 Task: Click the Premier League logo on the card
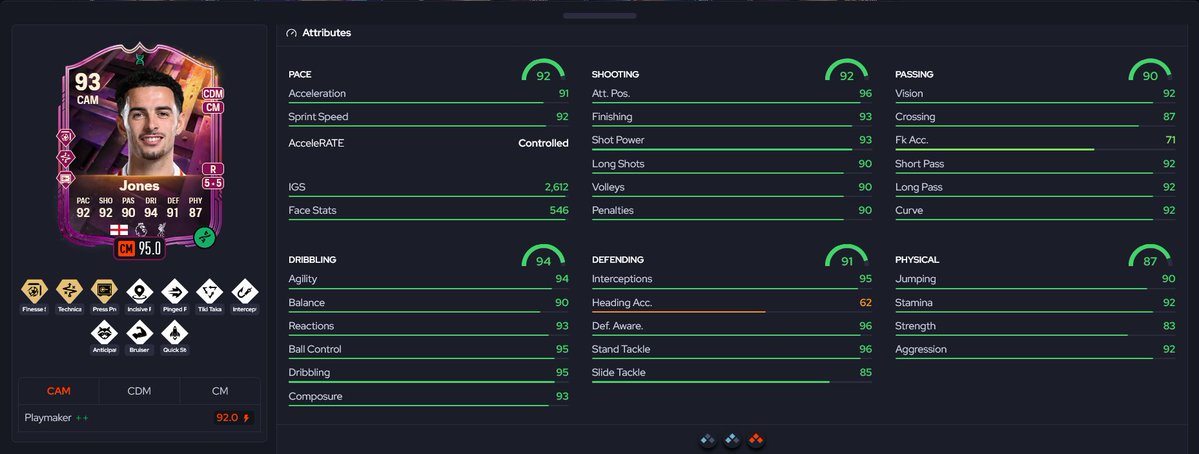point(141,229)
